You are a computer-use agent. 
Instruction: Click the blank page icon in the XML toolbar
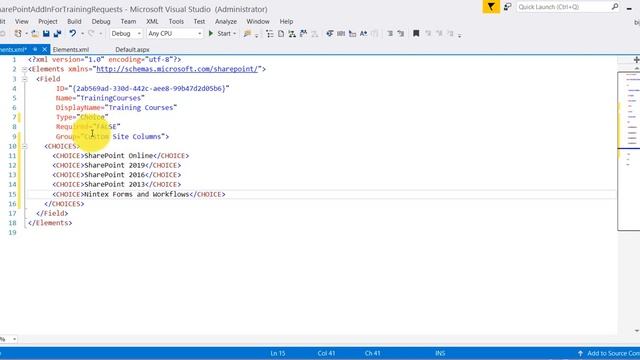[x=281, y=34]
